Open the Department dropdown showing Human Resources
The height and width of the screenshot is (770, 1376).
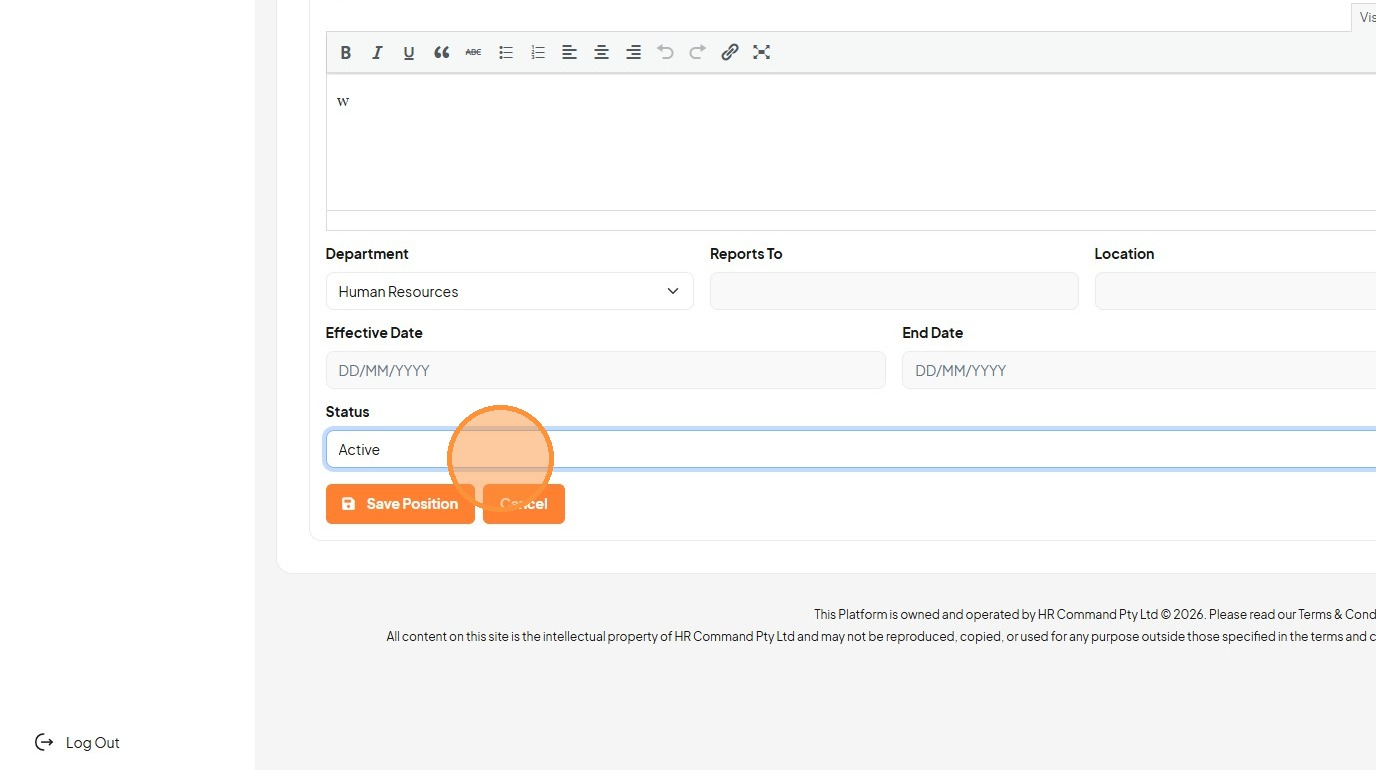point(510,291)
